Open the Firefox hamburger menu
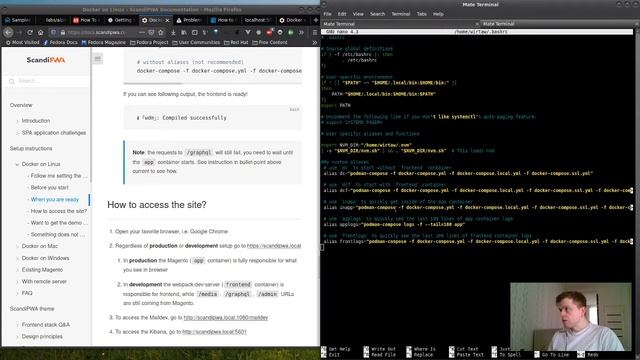 coord(315,32)
